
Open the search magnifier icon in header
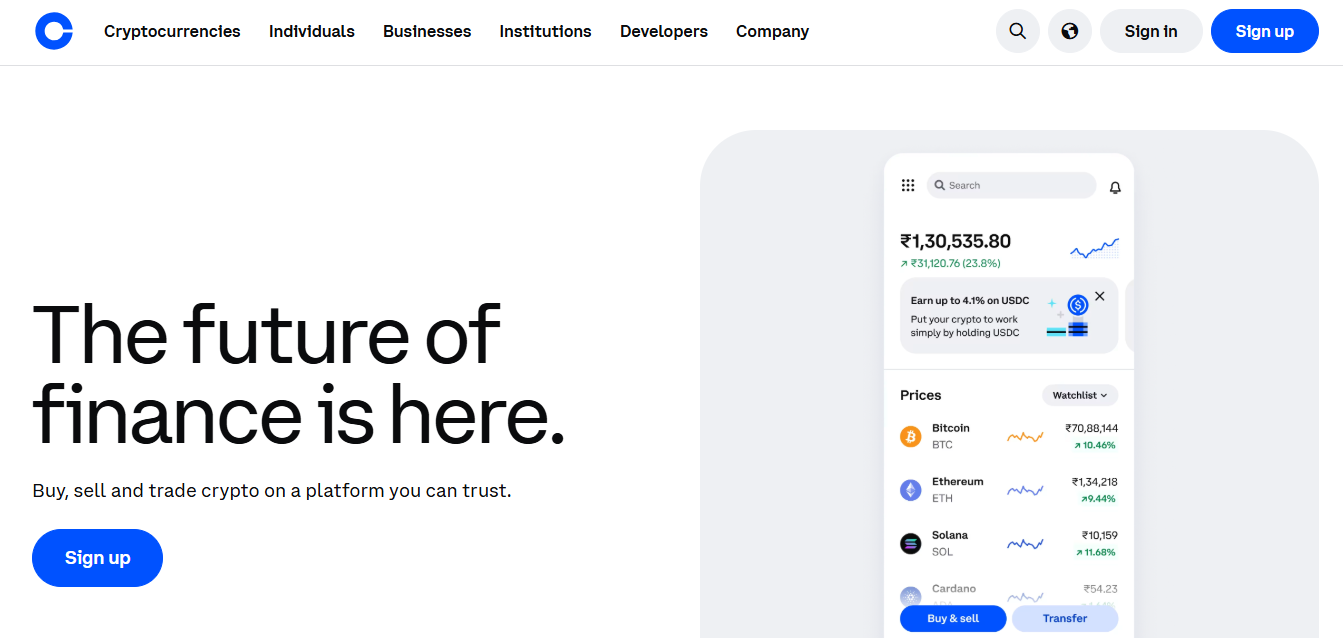1018,31
